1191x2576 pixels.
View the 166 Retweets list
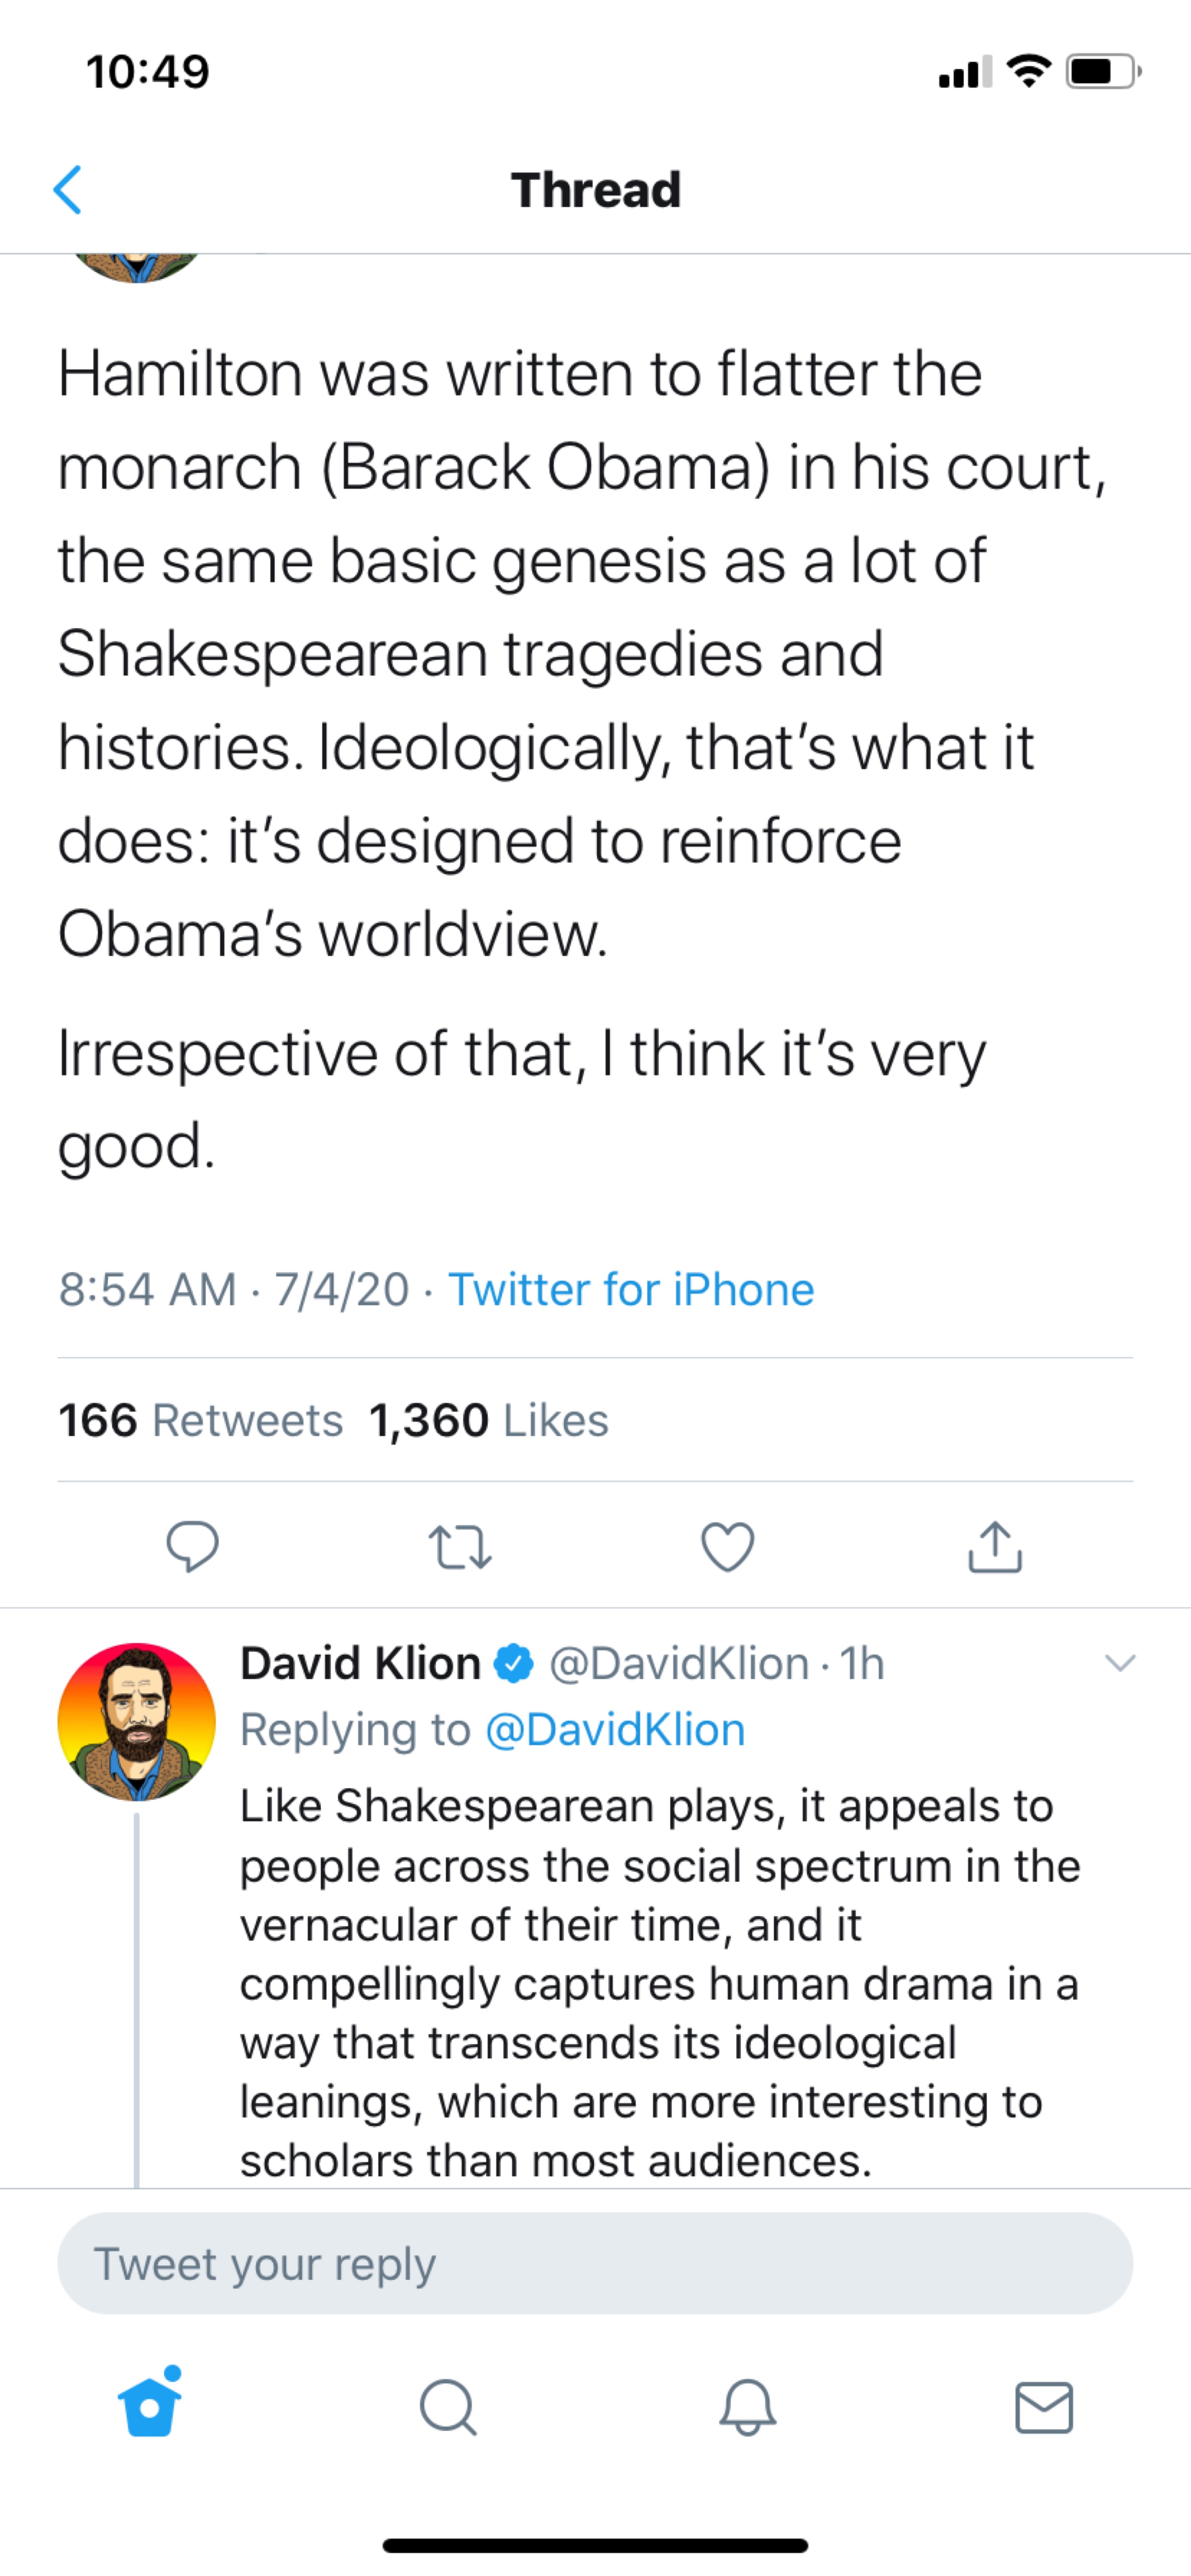[x=200, y=1420]
